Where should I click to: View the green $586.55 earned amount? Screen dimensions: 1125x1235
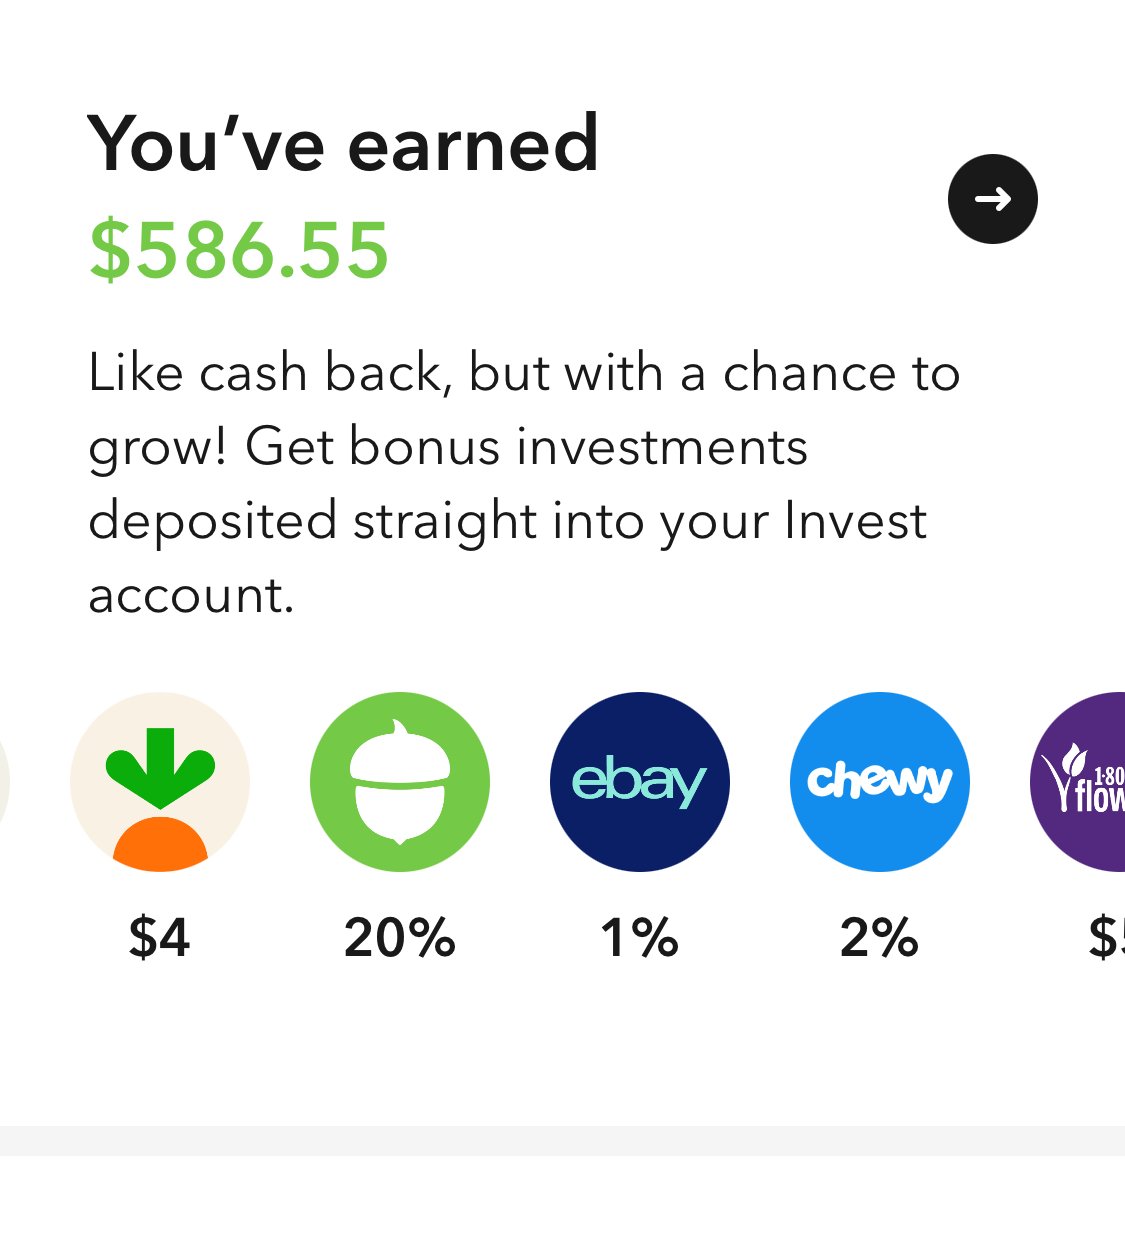(239, 250)
